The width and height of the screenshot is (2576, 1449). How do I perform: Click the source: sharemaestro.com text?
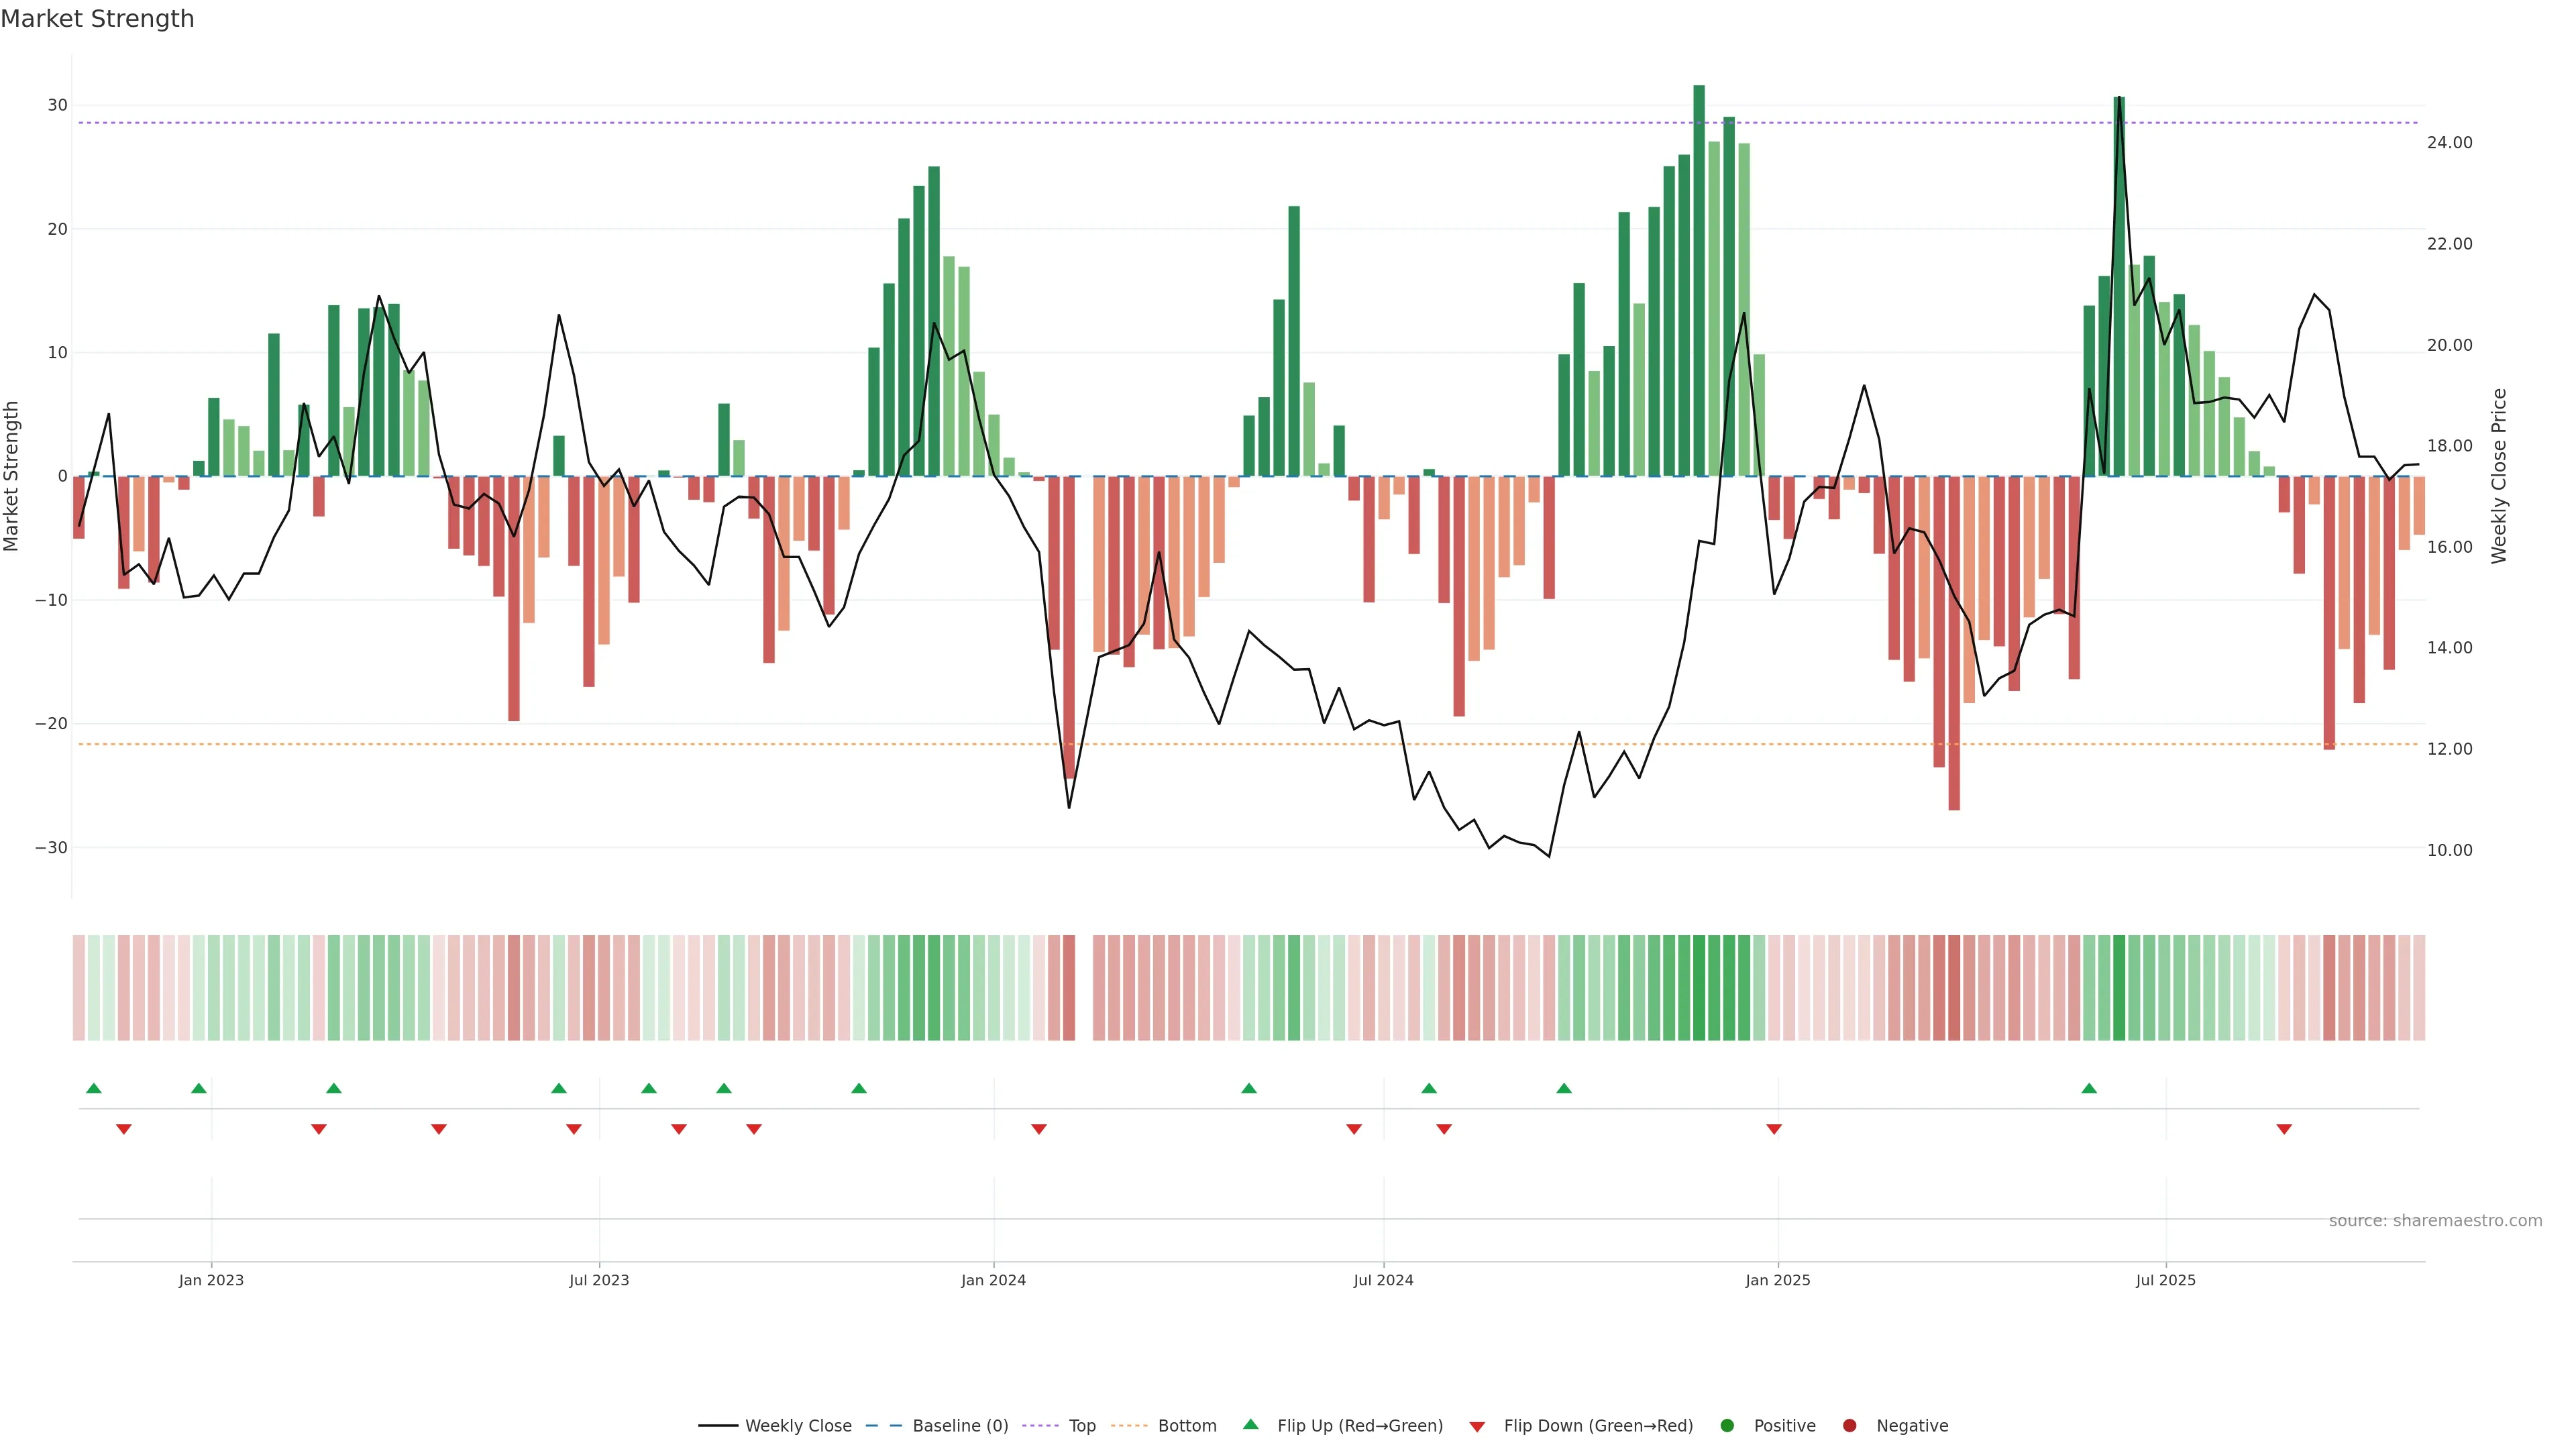[x=2435, y=1221]
